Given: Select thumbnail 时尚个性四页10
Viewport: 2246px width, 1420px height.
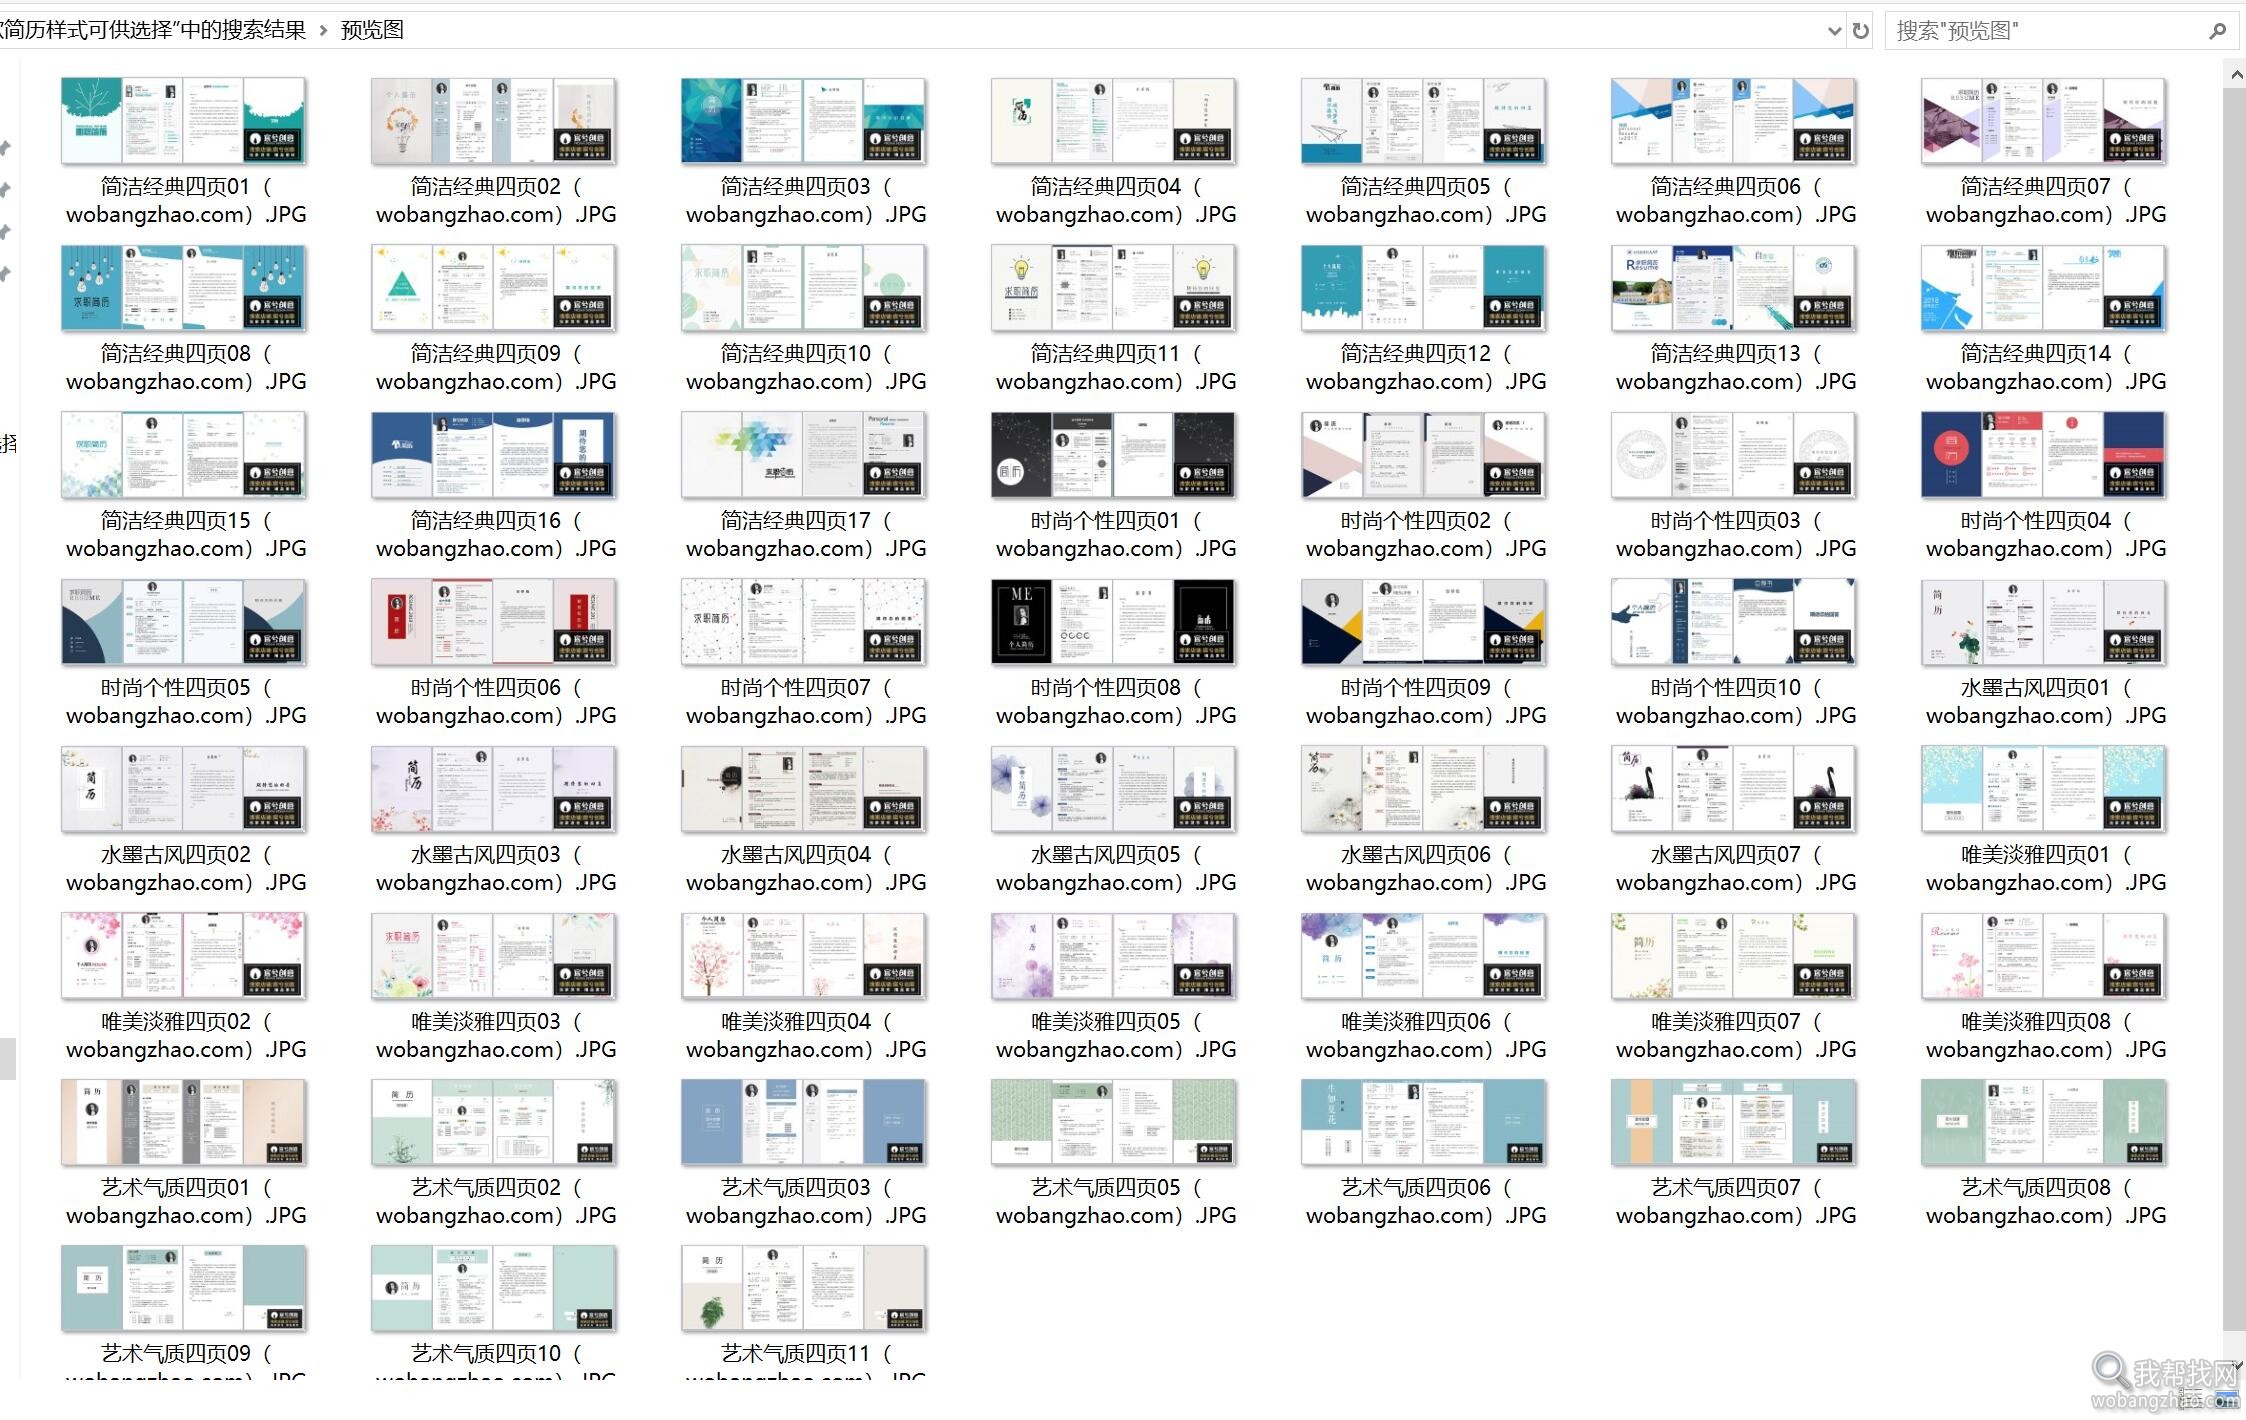Looking at the screenshot, I should pos(1734,622).
